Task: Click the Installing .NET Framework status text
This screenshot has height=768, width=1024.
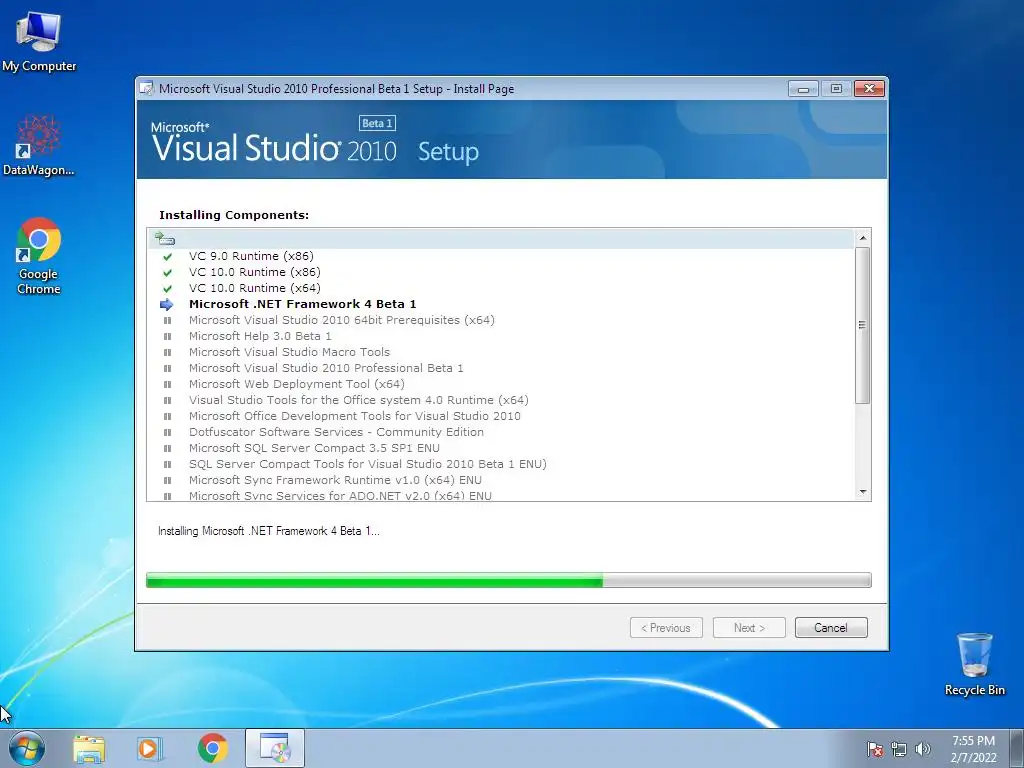Action: click(268, 531)
